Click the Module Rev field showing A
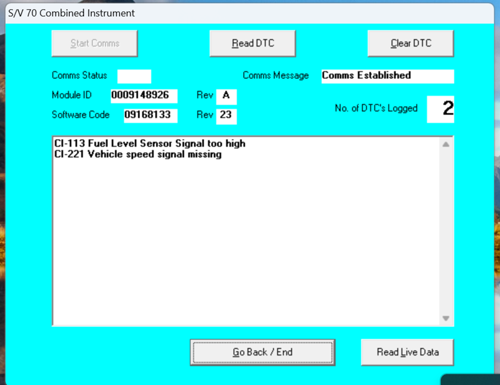Viewport: 500px width, 385px height. [x=226, y=97]
